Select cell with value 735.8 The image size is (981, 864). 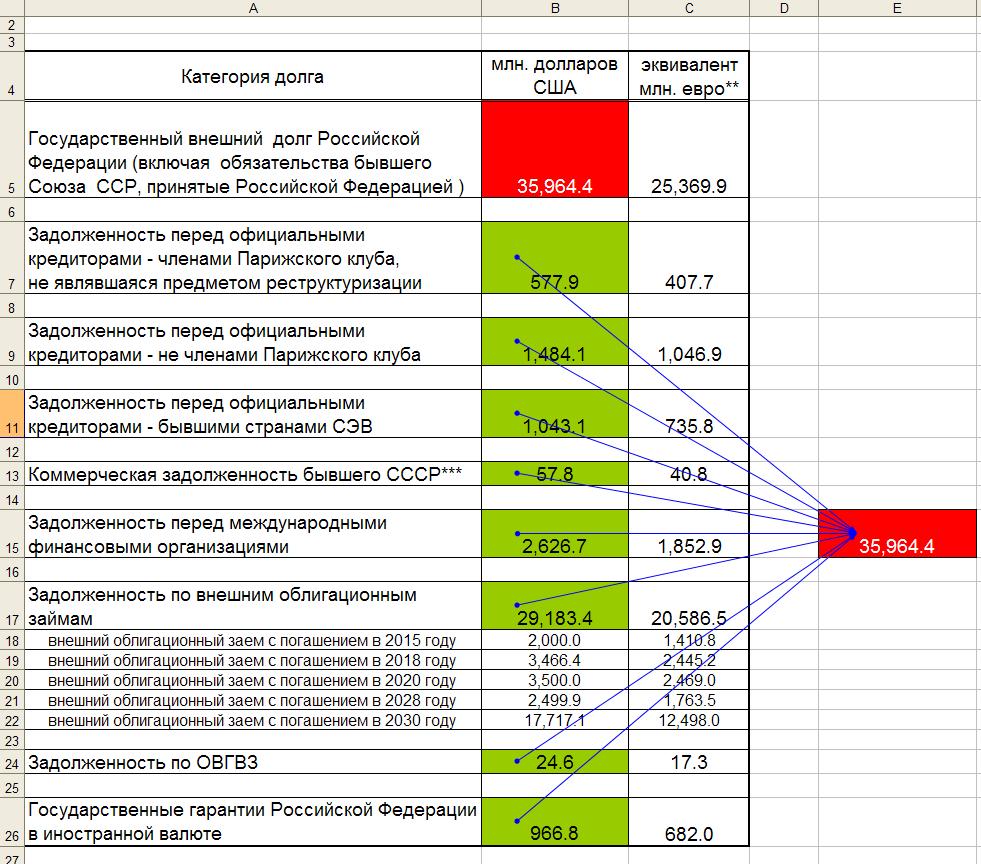click(x=689, y=414)
